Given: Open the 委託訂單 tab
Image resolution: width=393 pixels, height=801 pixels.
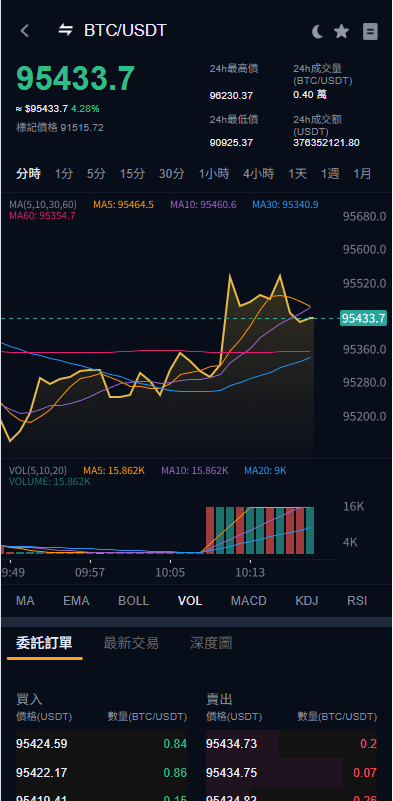Looking at the screenshot, I should pyautogui.click(x=44, y=643).
